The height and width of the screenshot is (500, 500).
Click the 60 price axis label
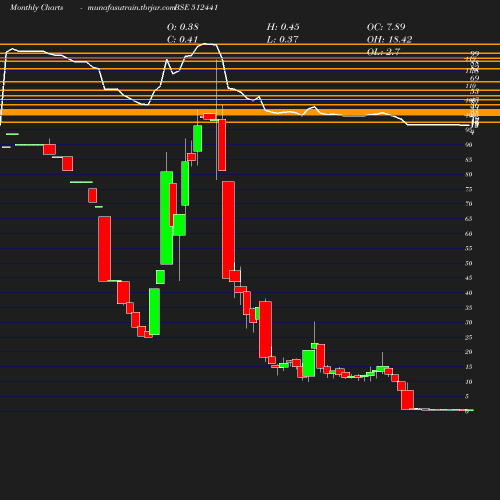pos(469,234)
